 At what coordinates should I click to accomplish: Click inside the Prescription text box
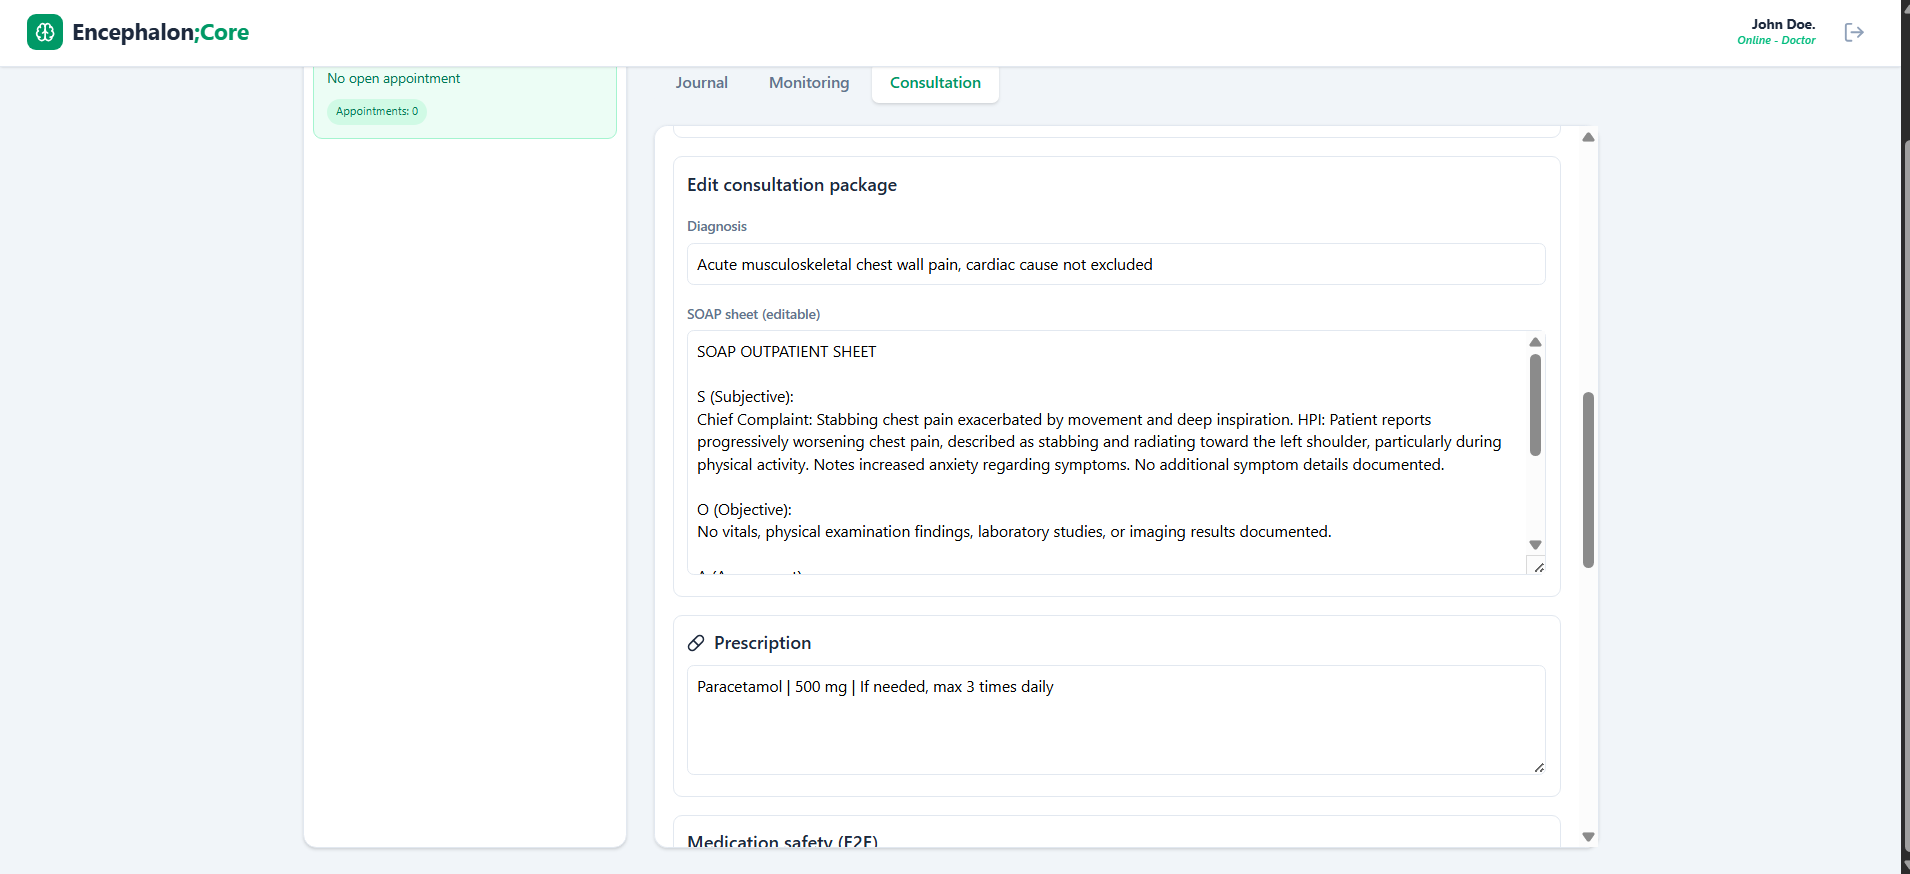1115,725
